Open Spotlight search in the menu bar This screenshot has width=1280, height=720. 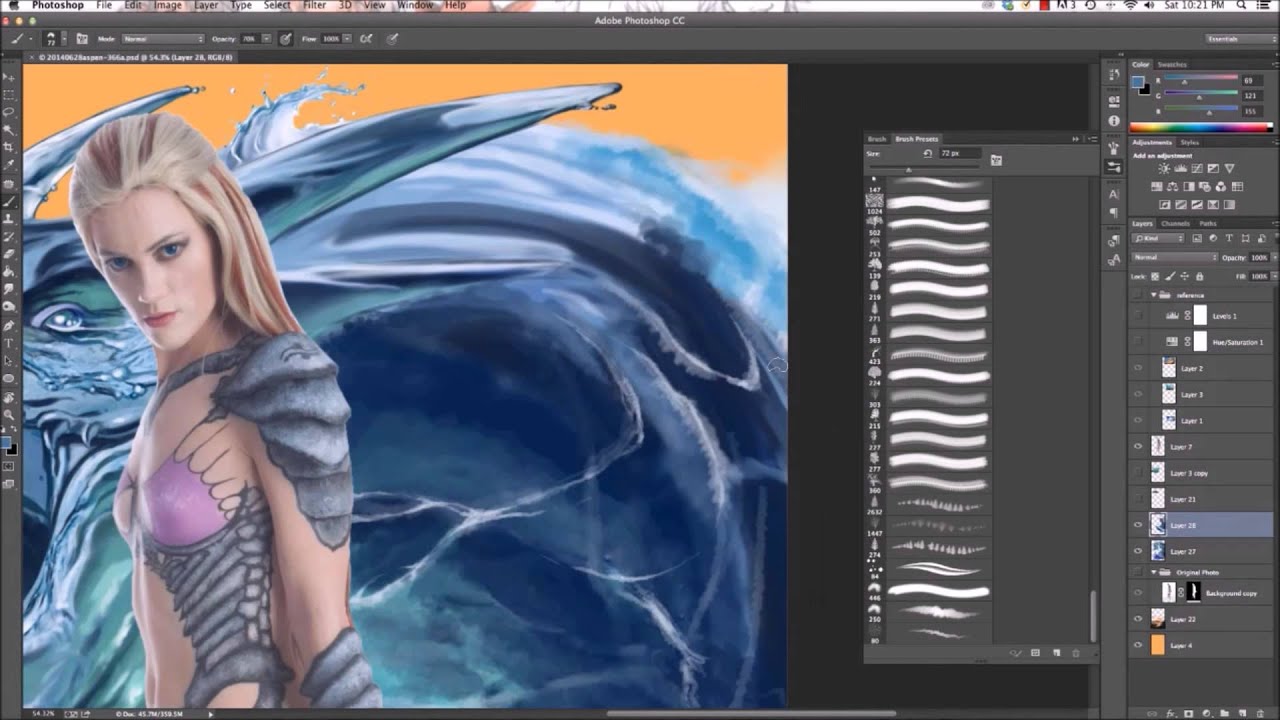(1241, 5)
